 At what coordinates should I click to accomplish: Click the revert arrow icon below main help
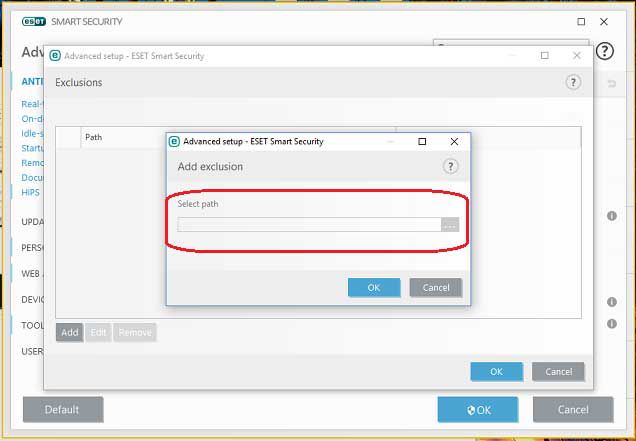pos(612,83)
